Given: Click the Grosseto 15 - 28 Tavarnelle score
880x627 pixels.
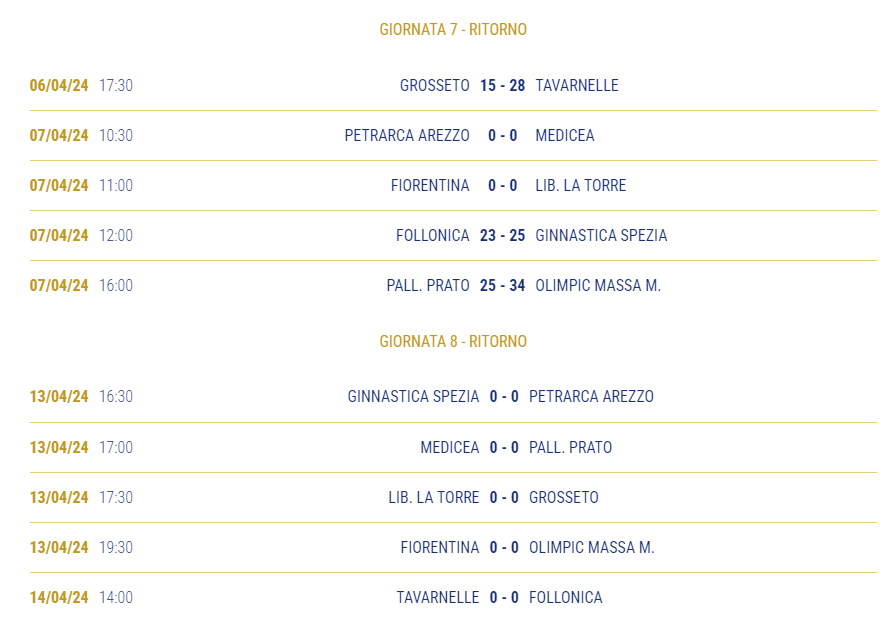Looking at the screenshot, I should pos(502,85).
